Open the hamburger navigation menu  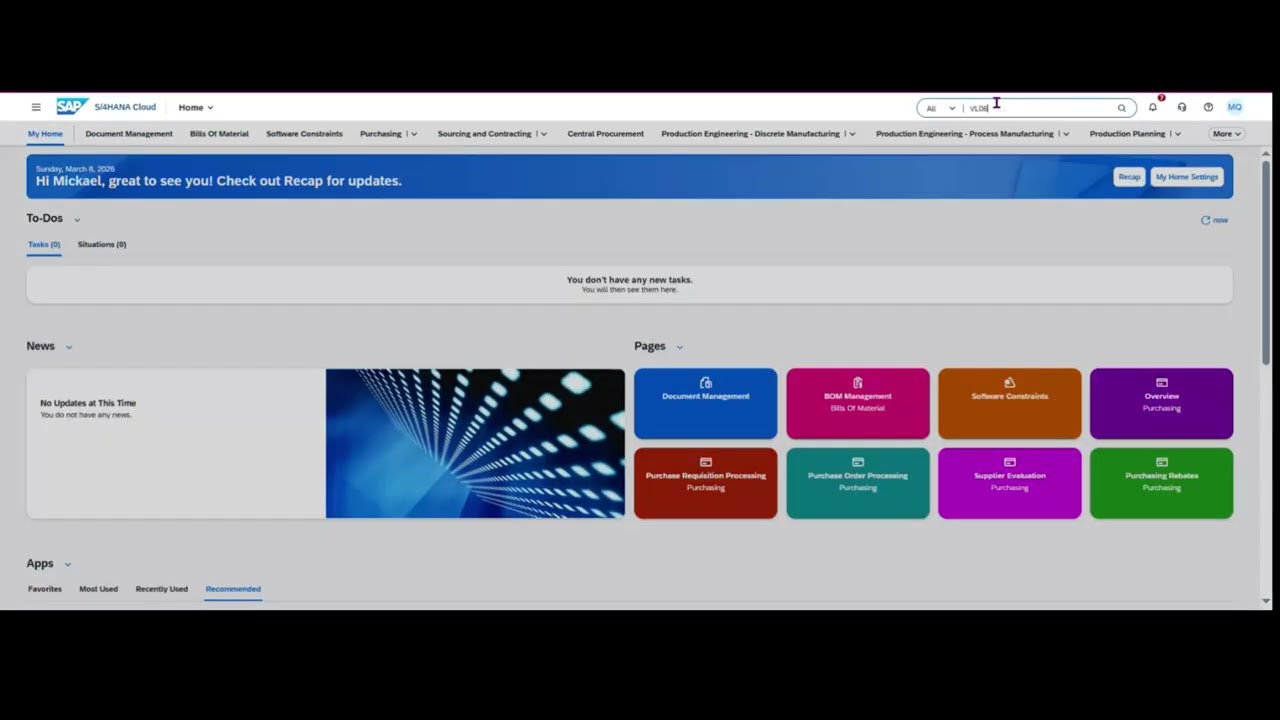(x=36, y=107)
